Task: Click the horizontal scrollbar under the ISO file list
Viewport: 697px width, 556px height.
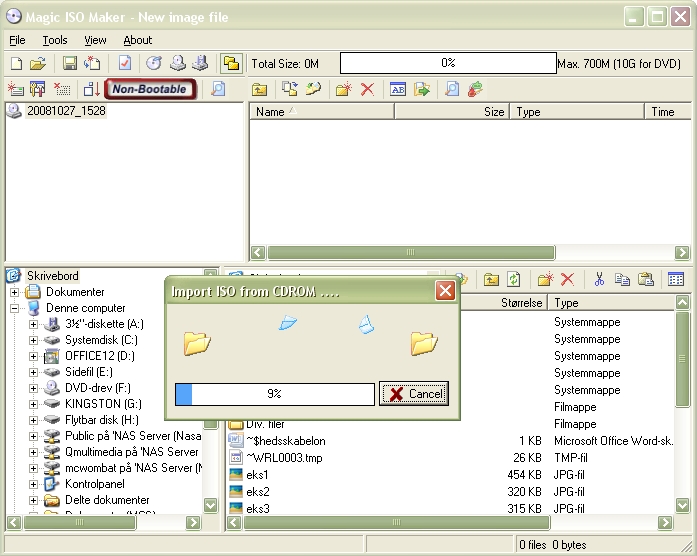Action: pos(470,253)
